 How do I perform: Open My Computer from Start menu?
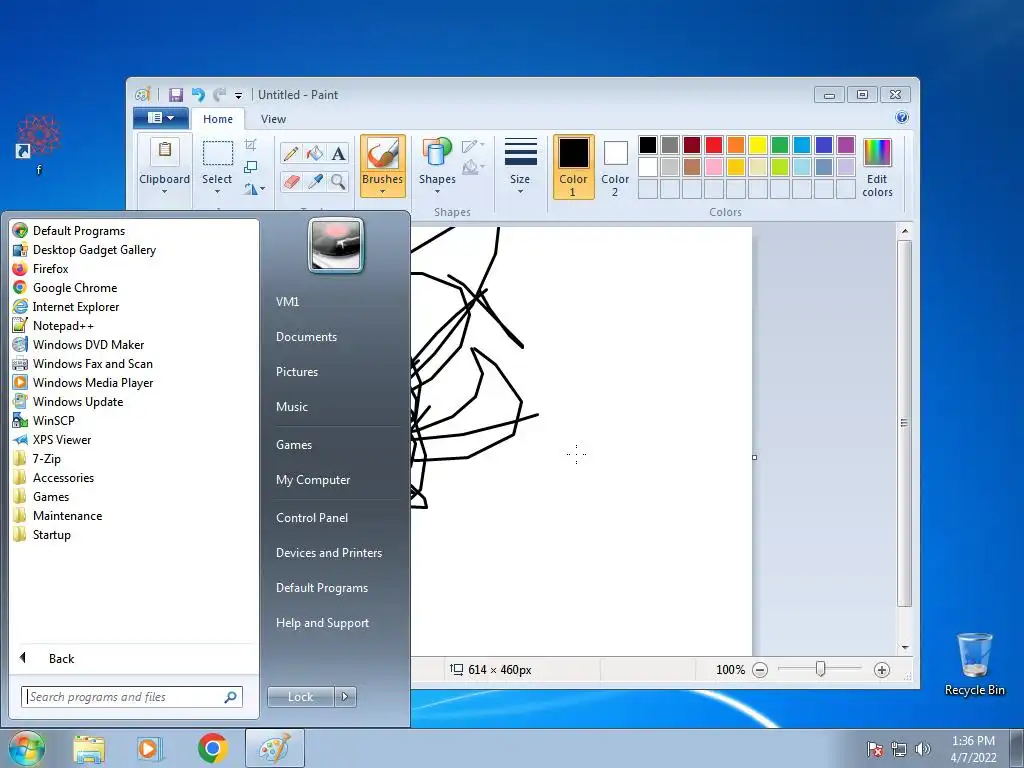tap(313, 479)
